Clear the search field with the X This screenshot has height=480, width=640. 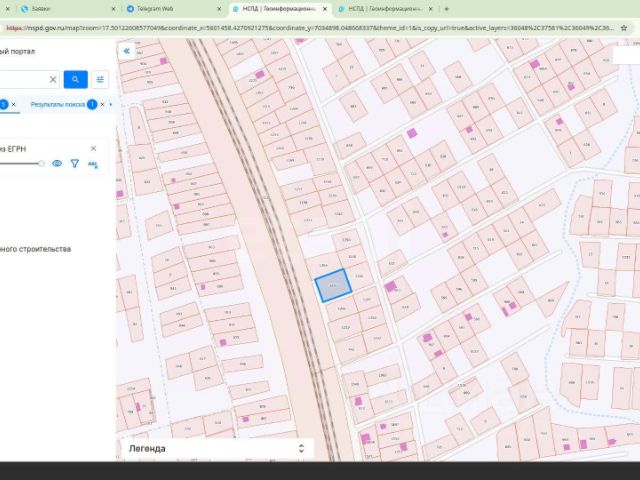[53, 80]
